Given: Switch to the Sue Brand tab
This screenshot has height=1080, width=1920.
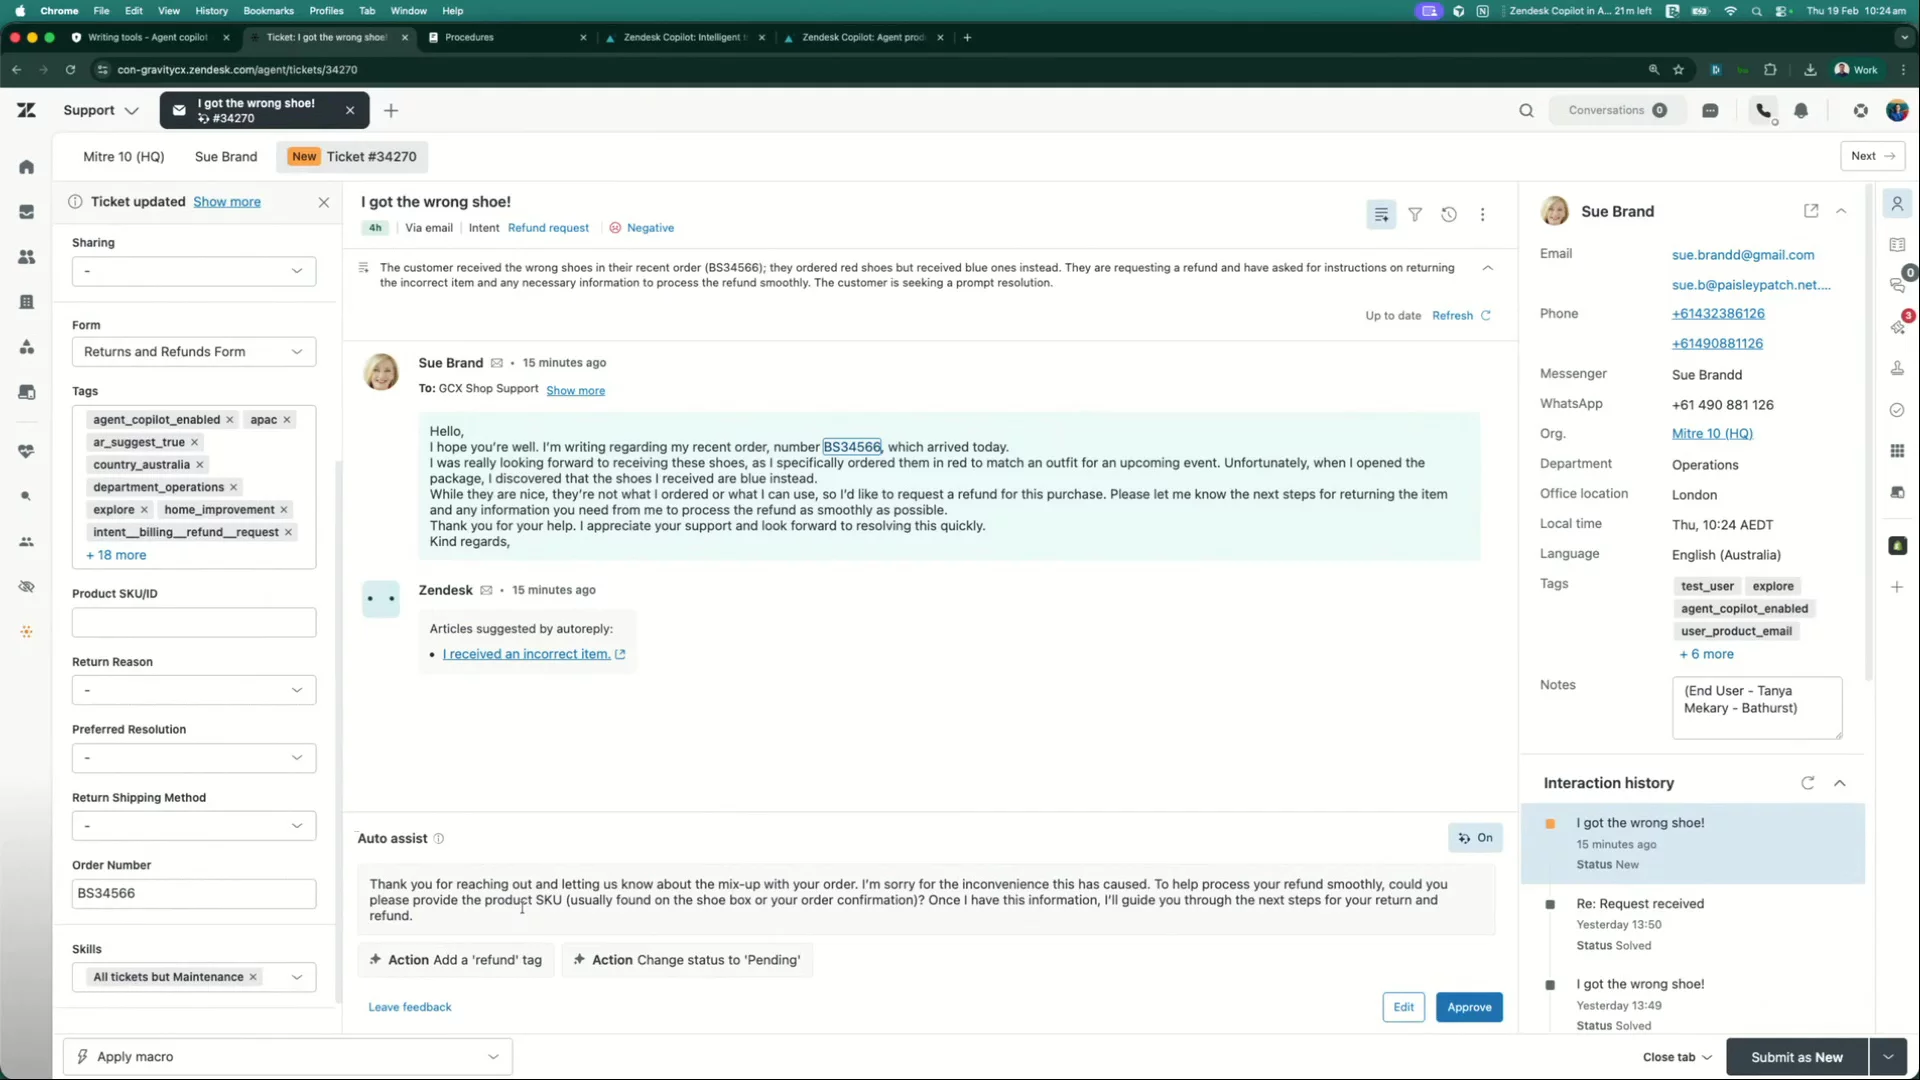Looking at the screenshot, I should [x=226, y=157].
